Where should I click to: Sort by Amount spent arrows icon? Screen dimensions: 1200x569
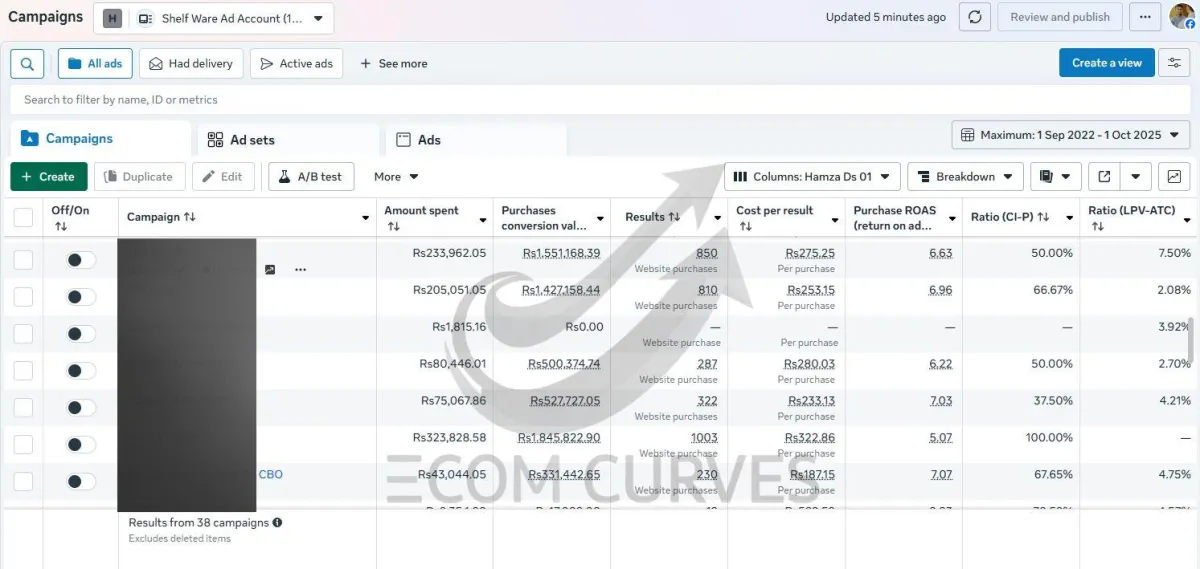click(393, 226)
